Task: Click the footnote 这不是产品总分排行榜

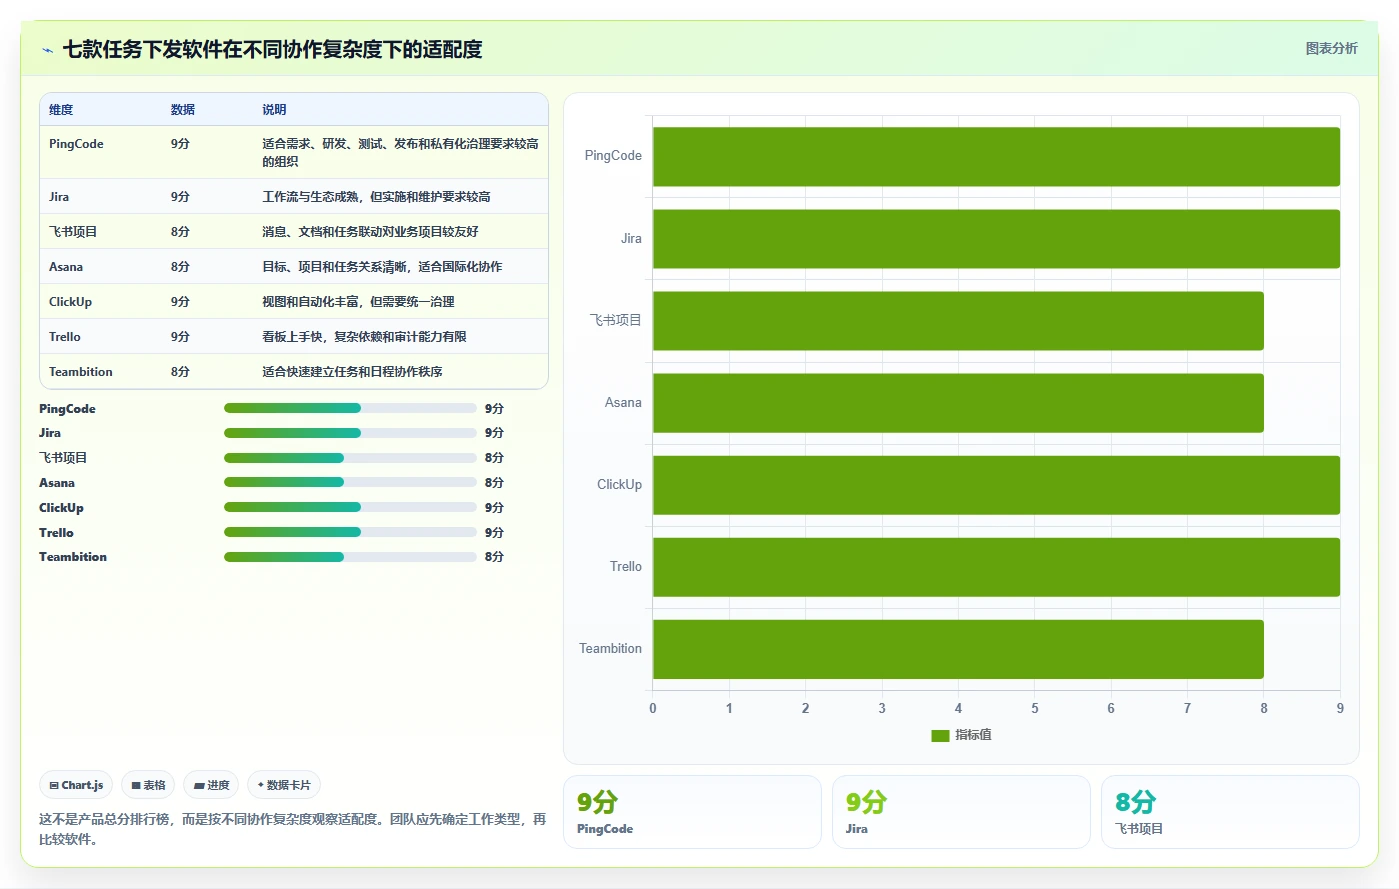Action: tap(292, 829)
